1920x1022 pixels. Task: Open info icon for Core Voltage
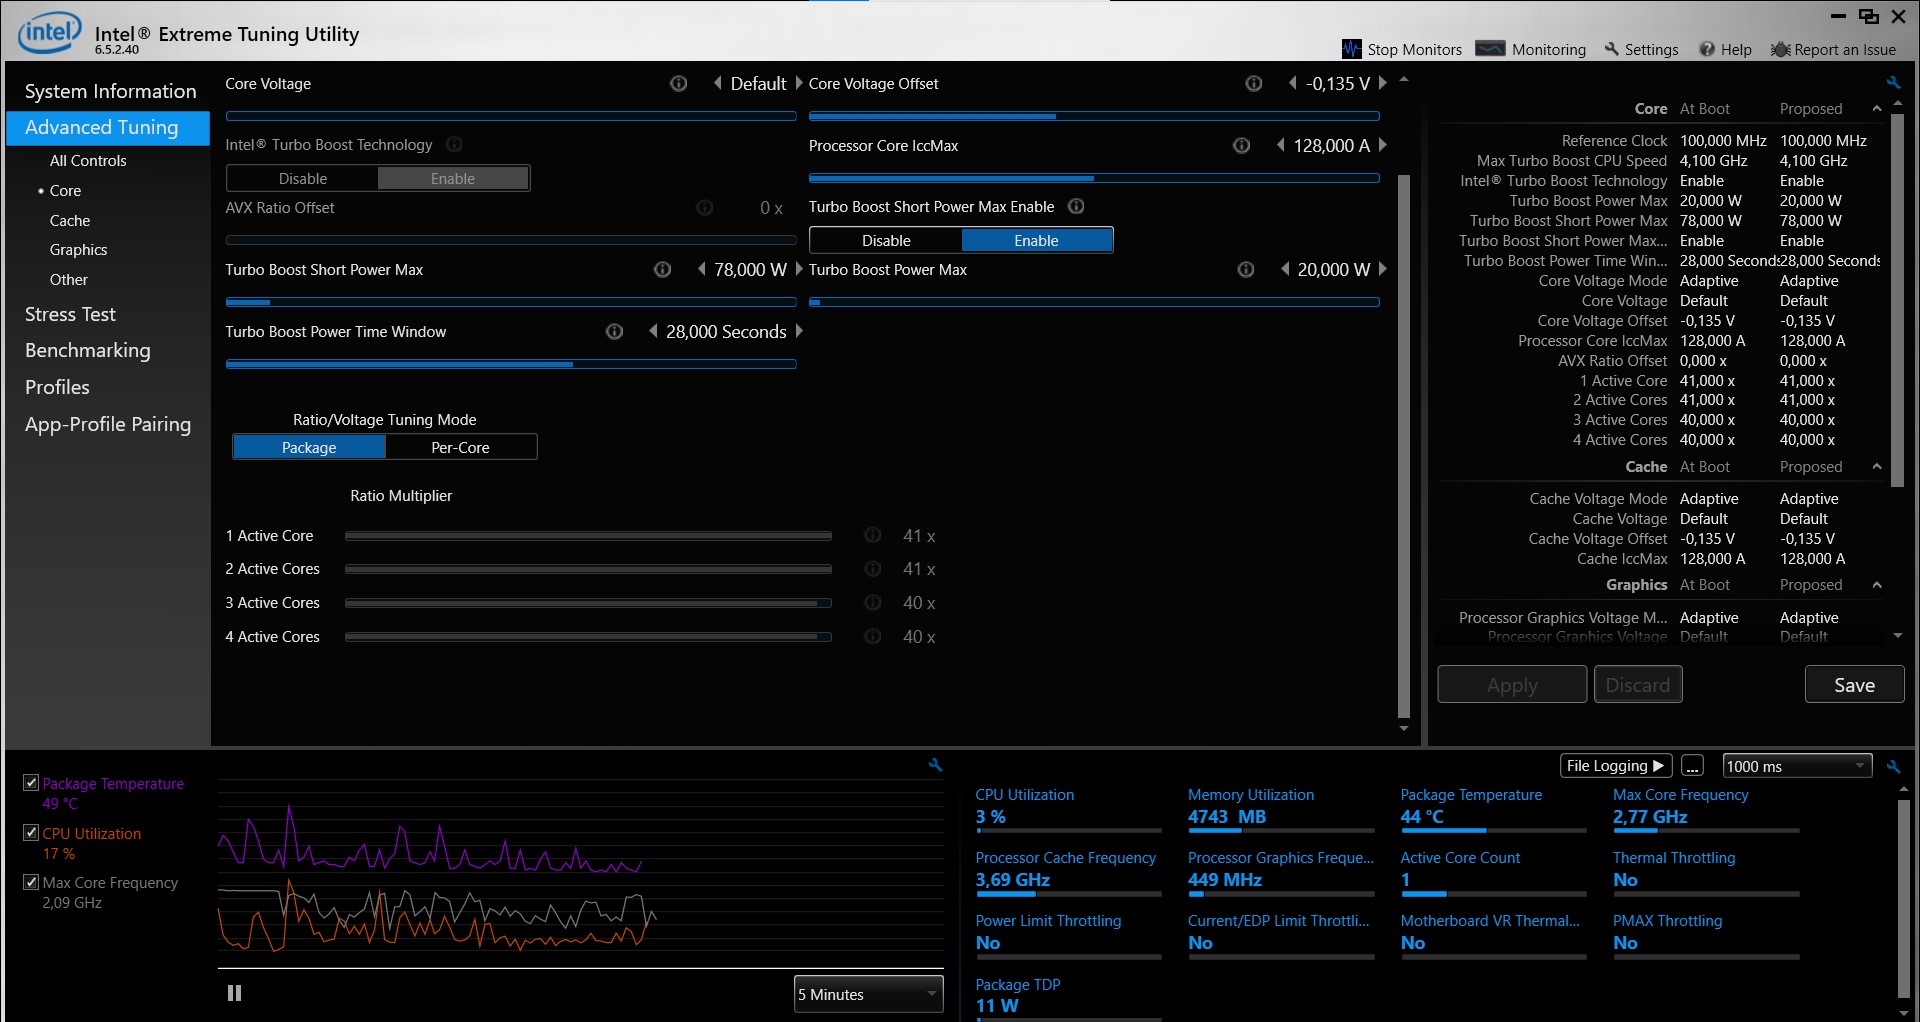tap(678, 84)
